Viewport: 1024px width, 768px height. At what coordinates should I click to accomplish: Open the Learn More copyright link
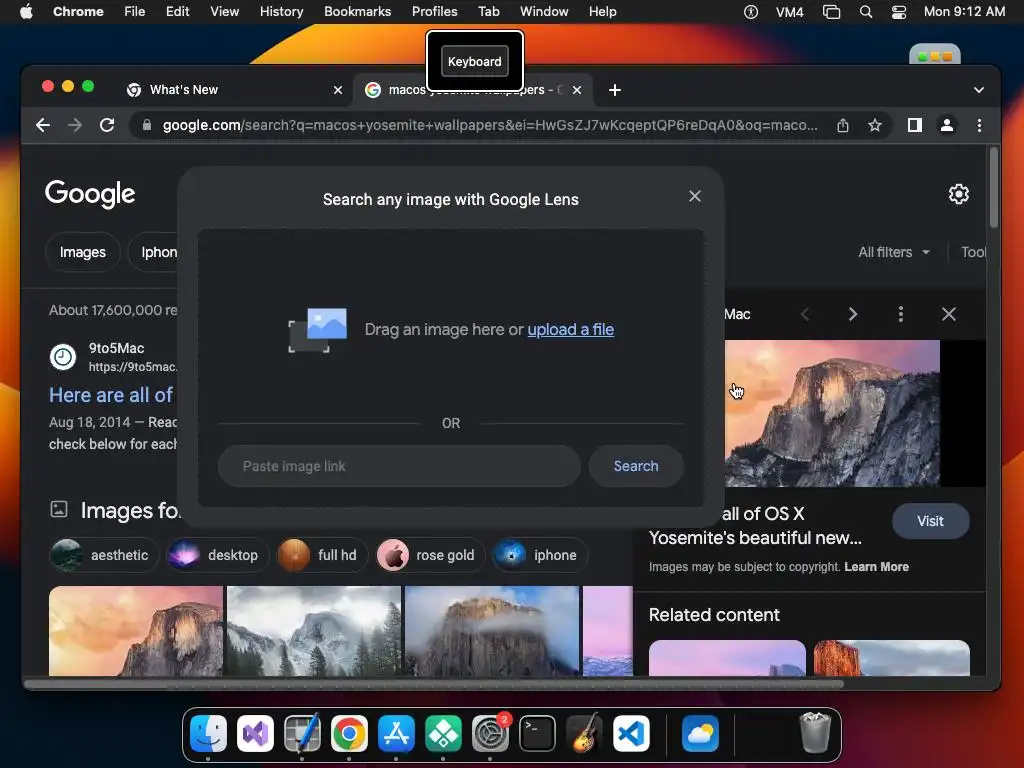(876, 567)
